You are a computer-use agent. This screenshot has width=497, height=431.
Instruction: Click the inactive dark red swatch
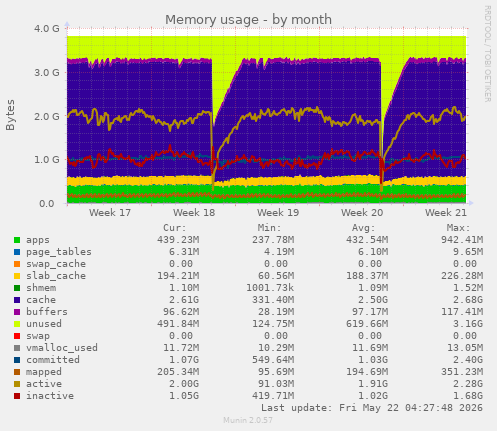[x=17, y=396]
